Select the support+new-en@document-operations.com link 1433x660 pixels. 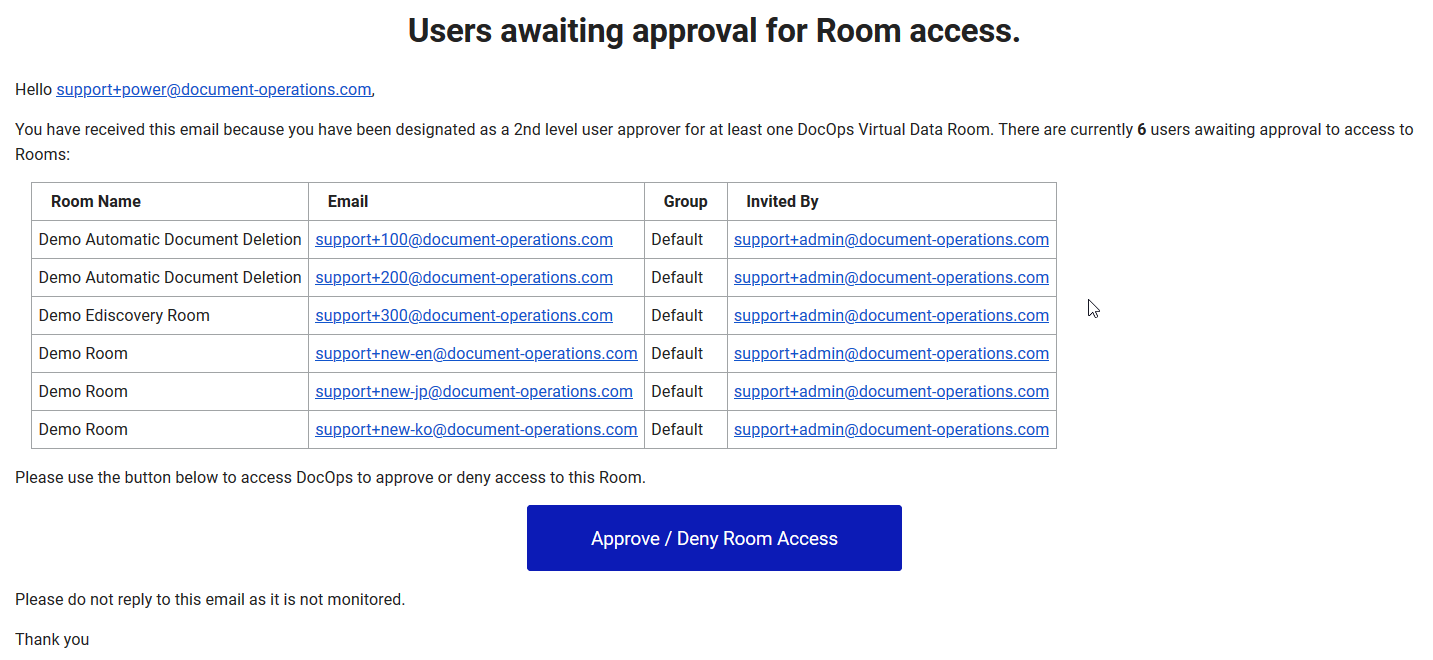[x=476, y=353]
